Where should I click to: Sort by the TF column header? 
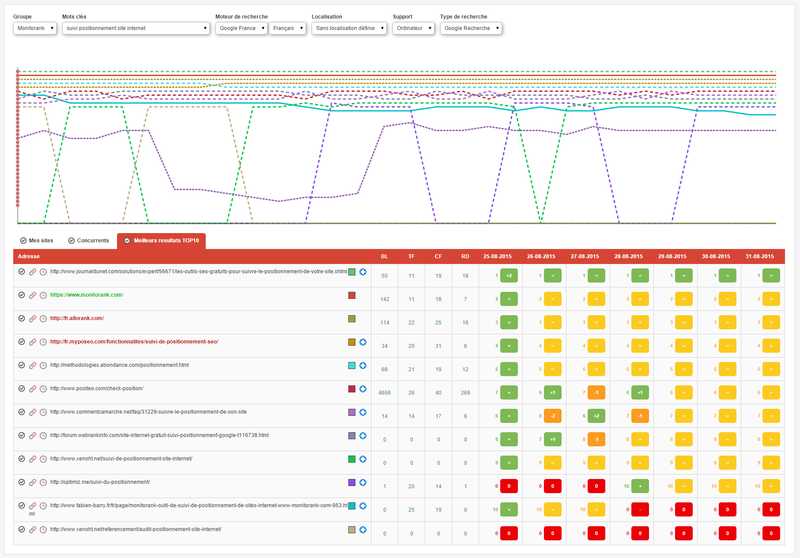[x=411, y=257]
